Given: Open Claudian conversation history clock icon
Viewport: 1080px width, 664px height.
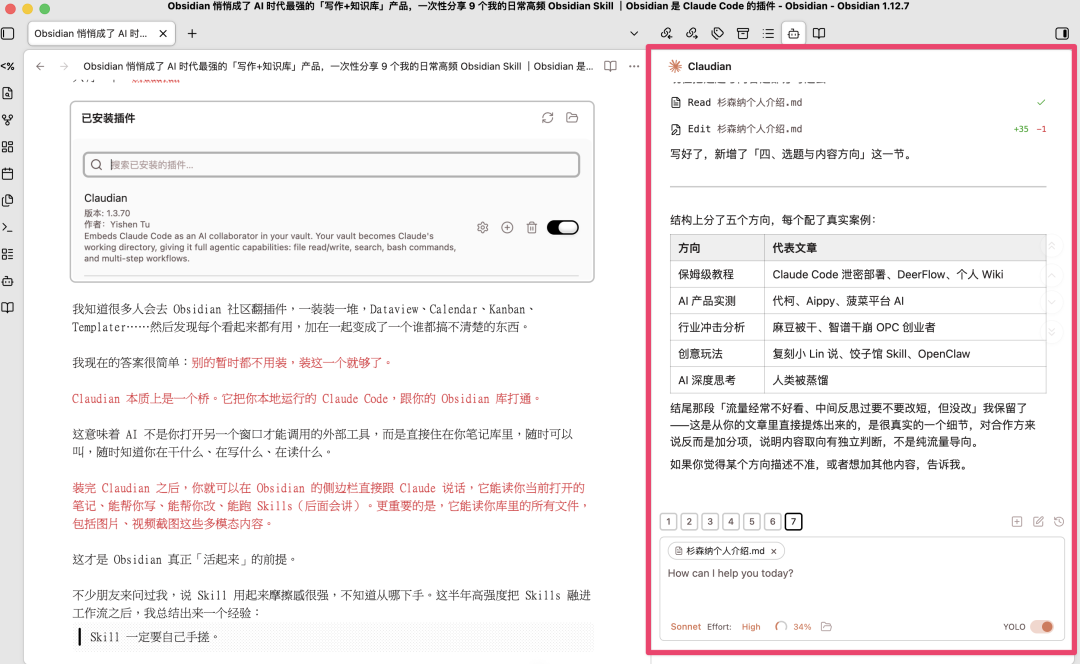Looking at the screenshot, I should point(1059,522).
